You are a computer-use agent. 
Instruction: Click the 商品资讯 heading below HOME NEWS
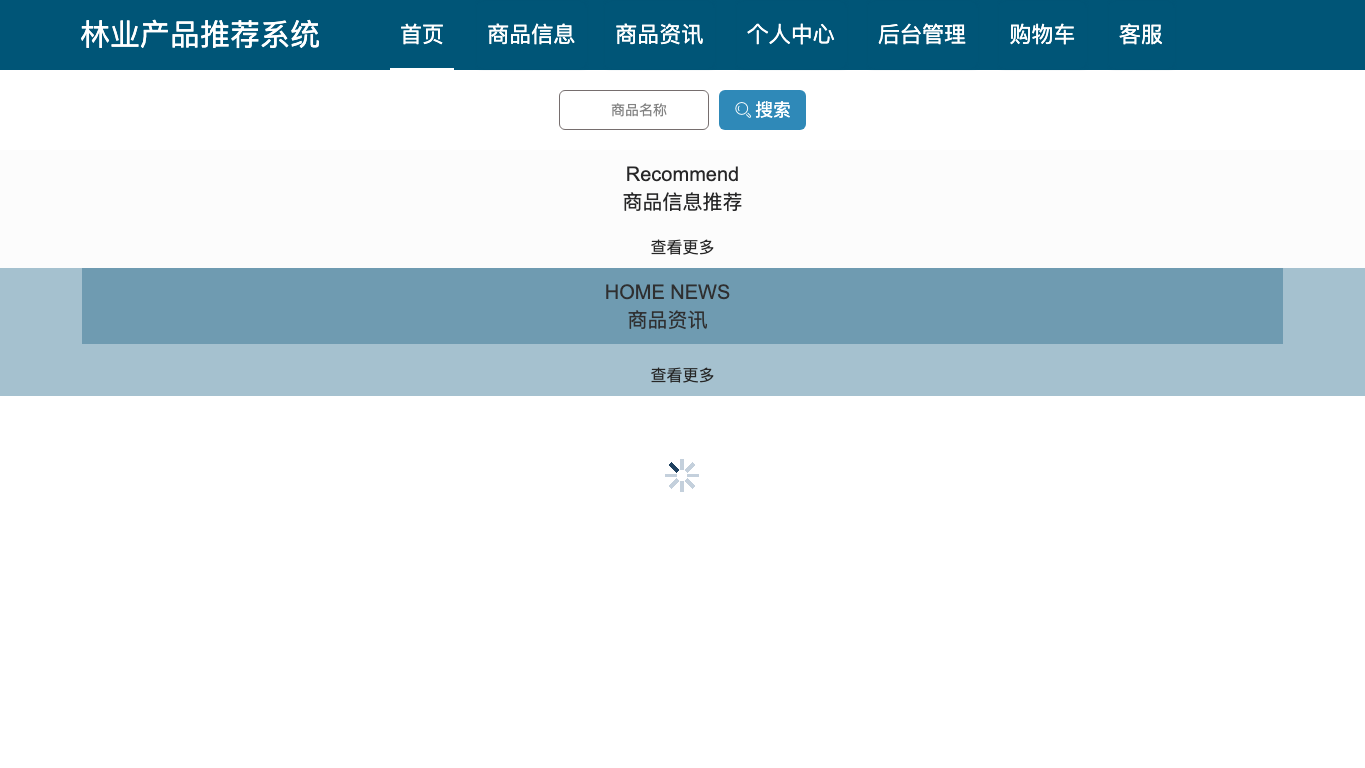[667, 320]
